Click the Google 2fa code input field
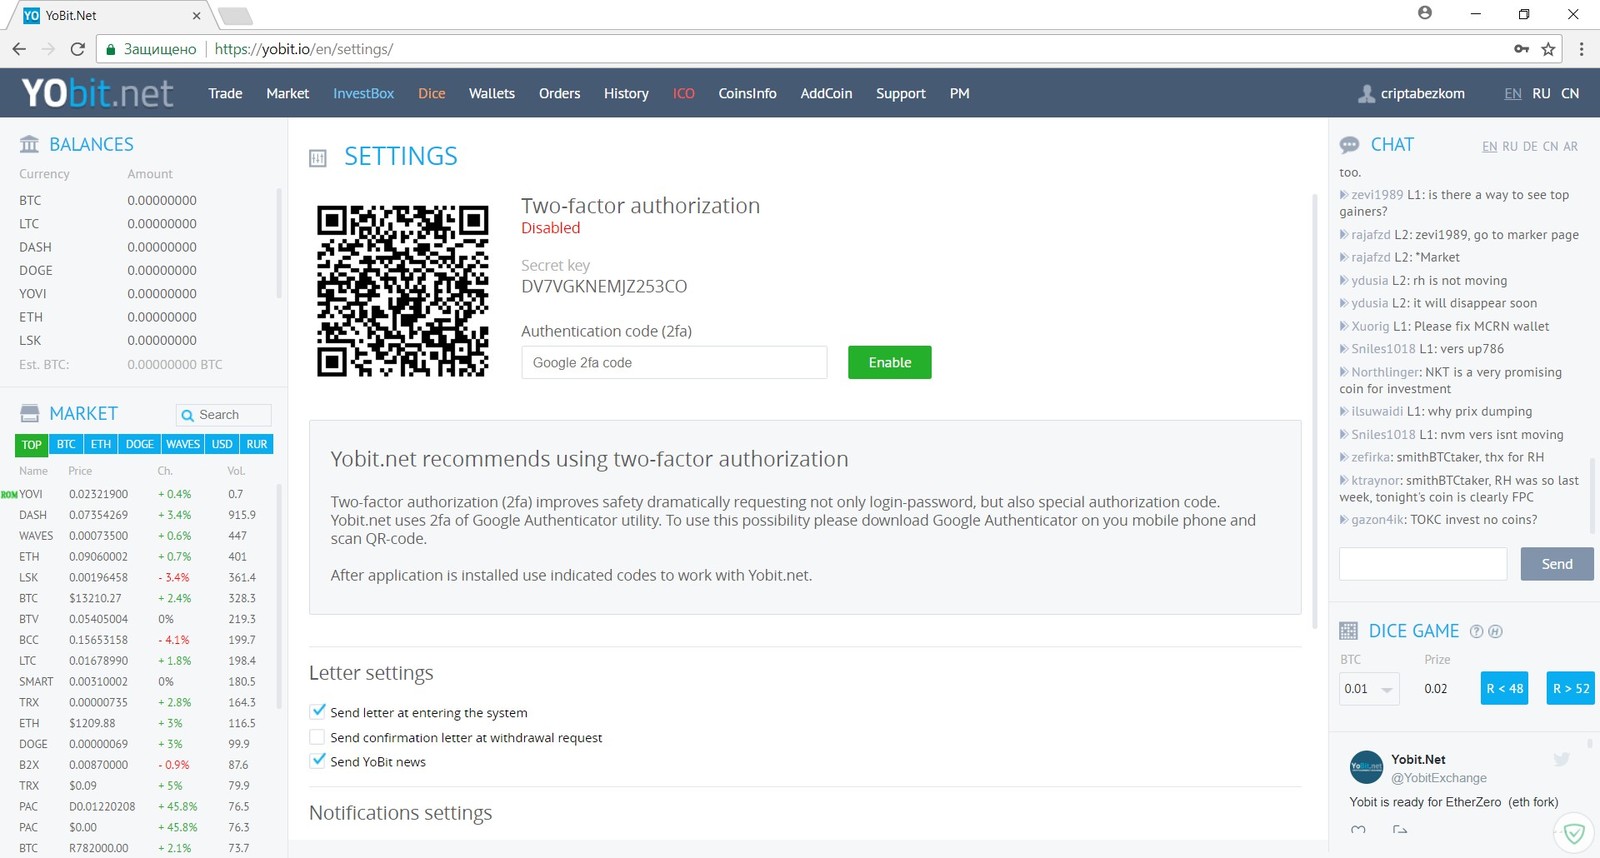 tap(674, 362)
